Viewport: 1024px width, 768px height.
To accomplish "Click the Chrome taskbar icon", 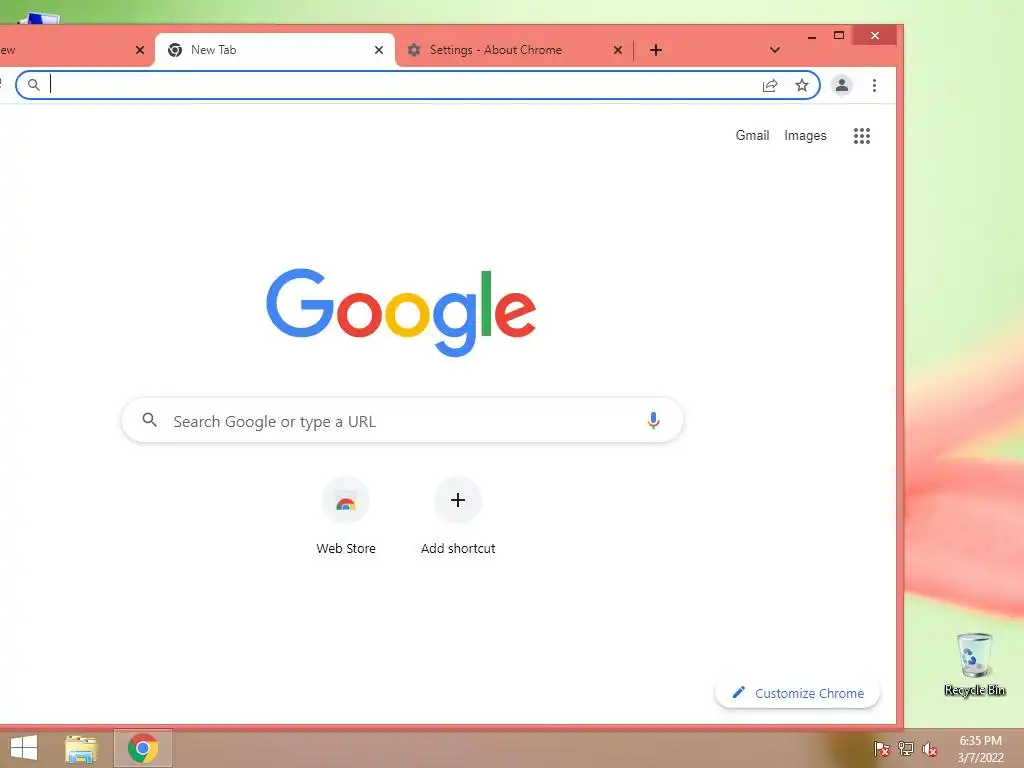I will click(143, 748).
